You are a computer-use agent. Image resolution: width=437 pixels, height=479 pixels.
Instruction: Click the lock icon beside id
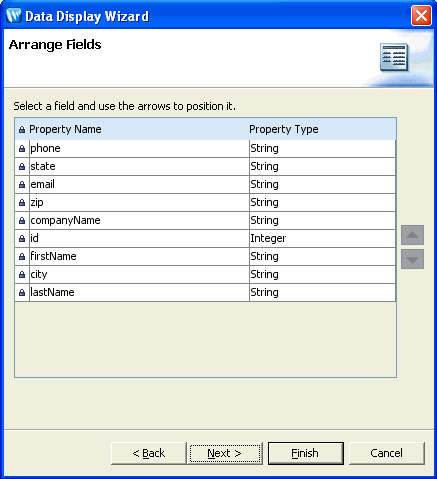click(22, 239)
